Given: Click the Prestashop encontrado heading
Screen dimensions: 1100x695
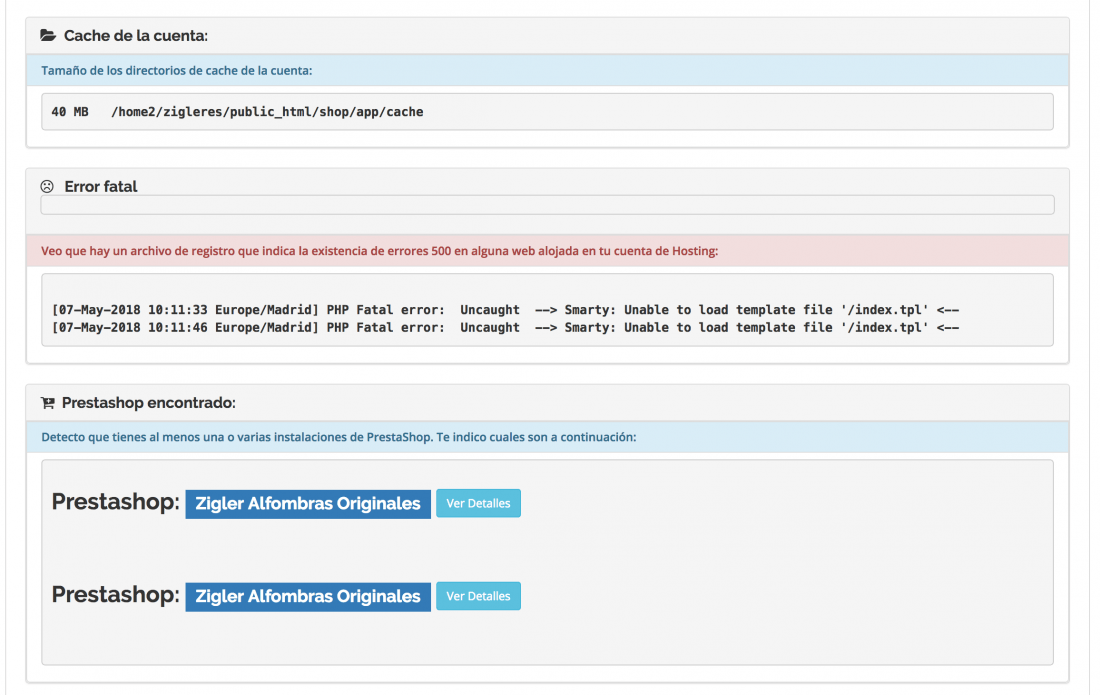Looking at the screenshot, I should tap(149, 403).
